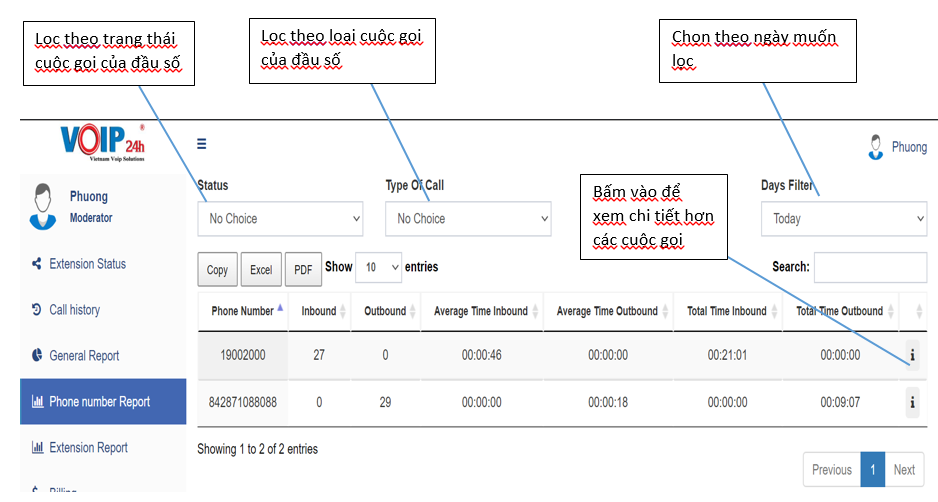The image size is (938, 502).
Task: Go to the Previous page
Action: point(832,470)
